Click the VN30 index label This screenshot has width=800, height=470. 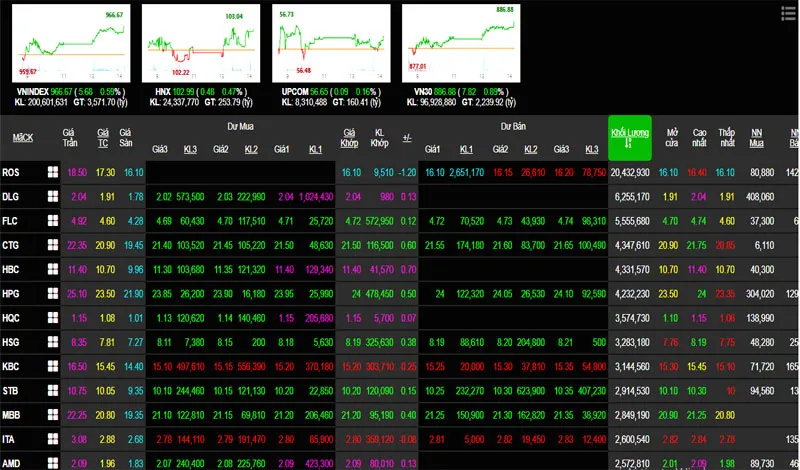point(422,92)
